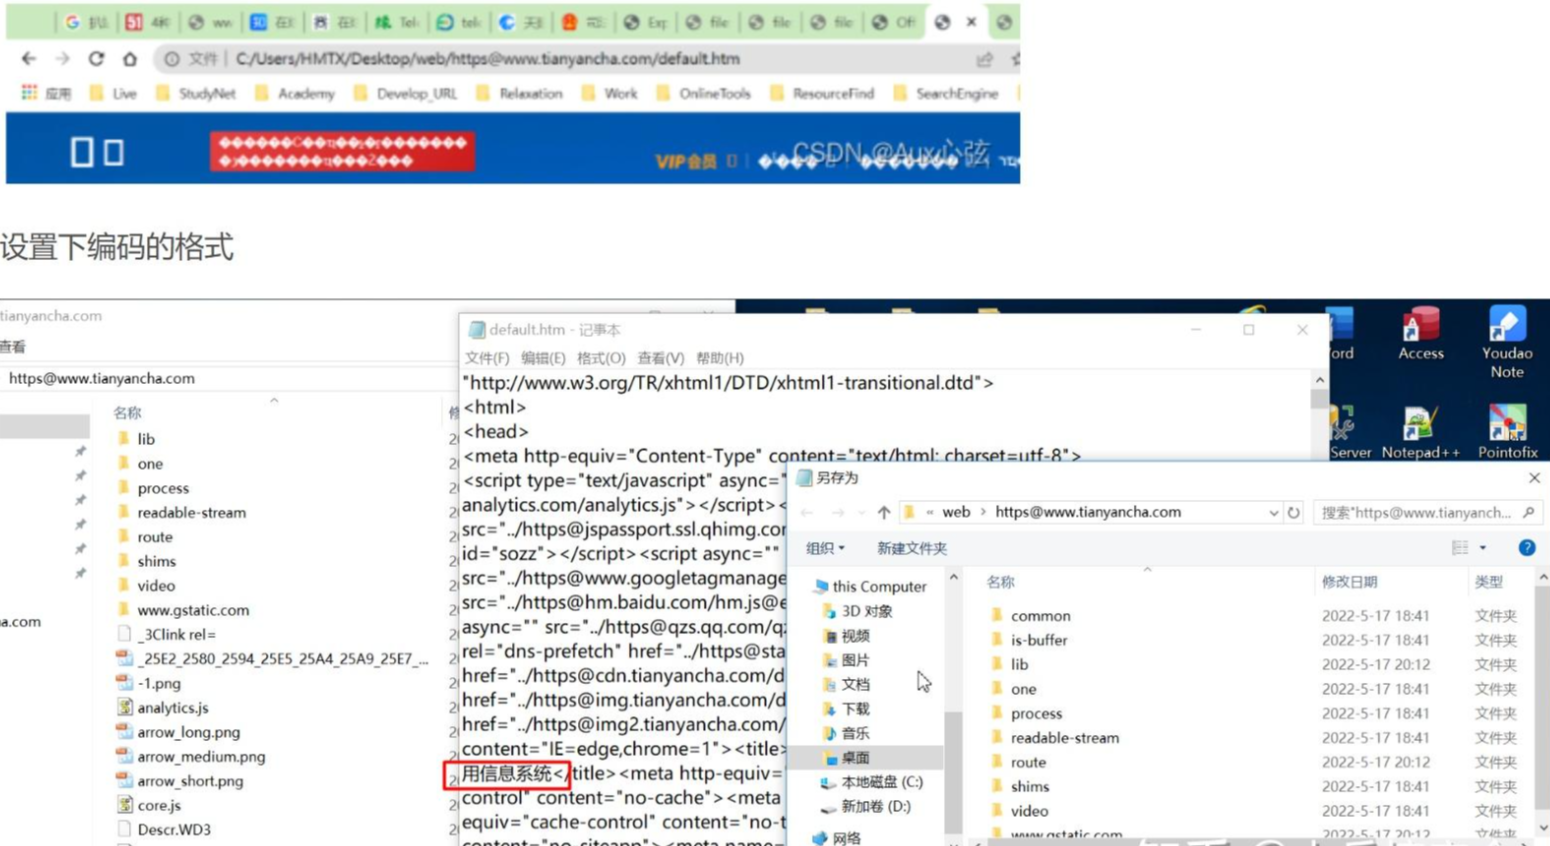Click the Explorer address bar path
The height and width of the screenshot is (846, 1550).
click(x=102, y=378)
